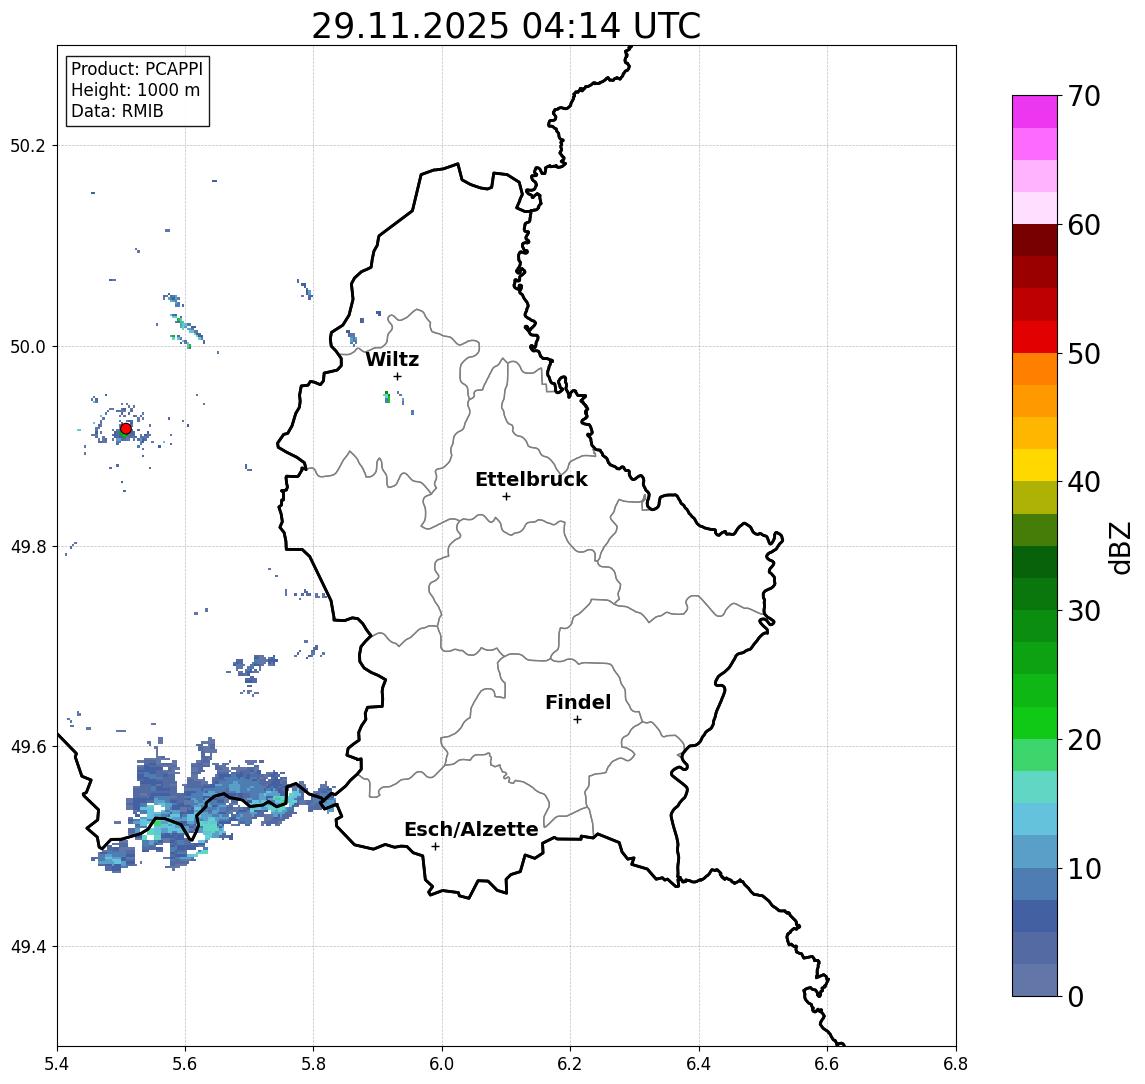Click the longitude tick label 6.4
The image size is (1145, 1084).
[x=699, y=1064]
